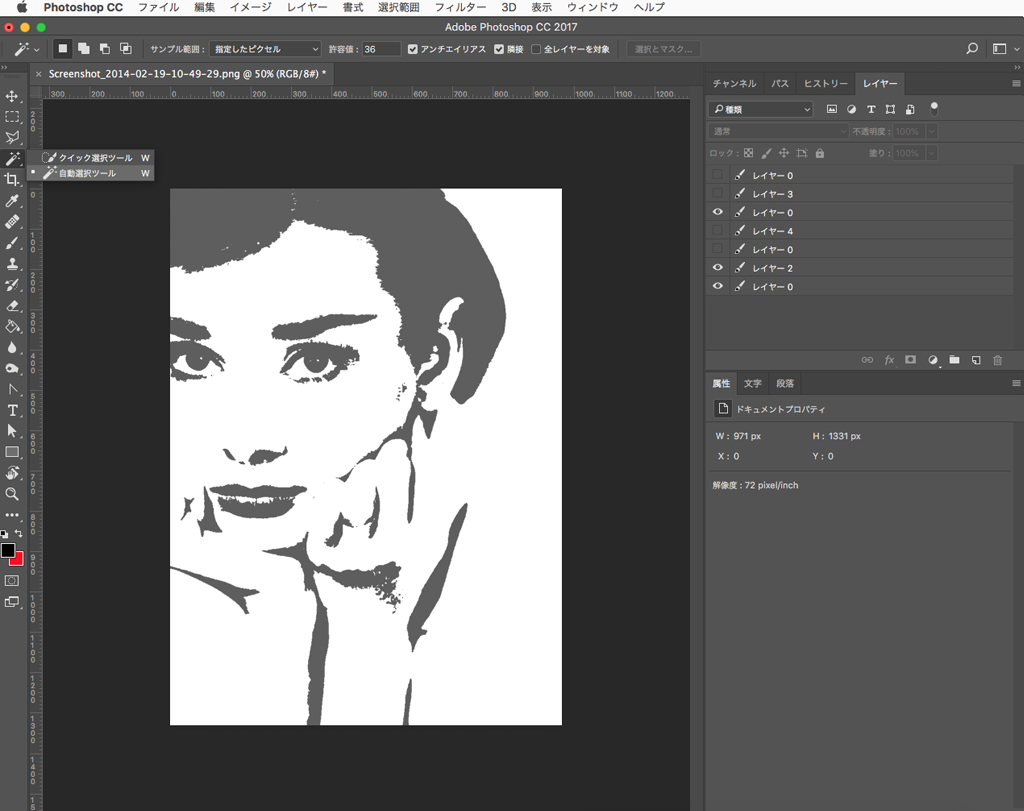Open the Layers panel options menu
The height and width of the screenshot is (811, 1024).
(1016, 84)
